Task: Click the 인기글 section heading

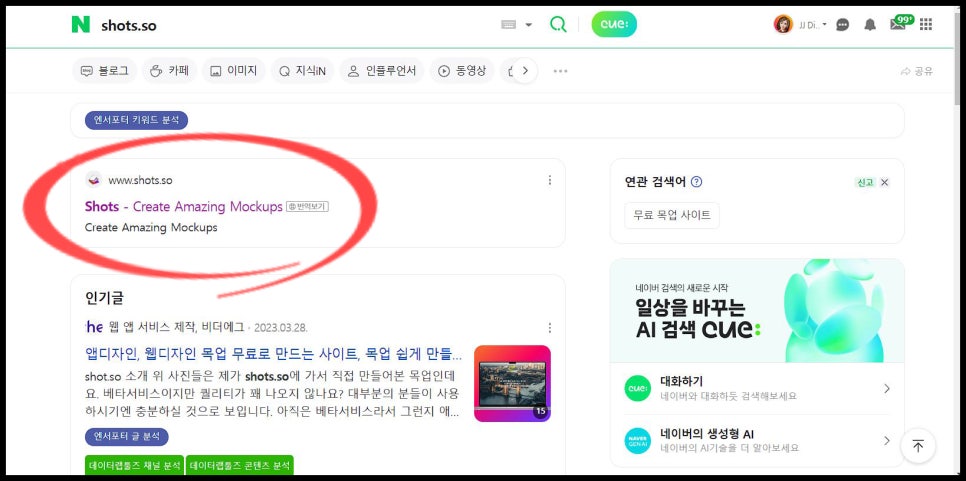Action: [104, 298]
